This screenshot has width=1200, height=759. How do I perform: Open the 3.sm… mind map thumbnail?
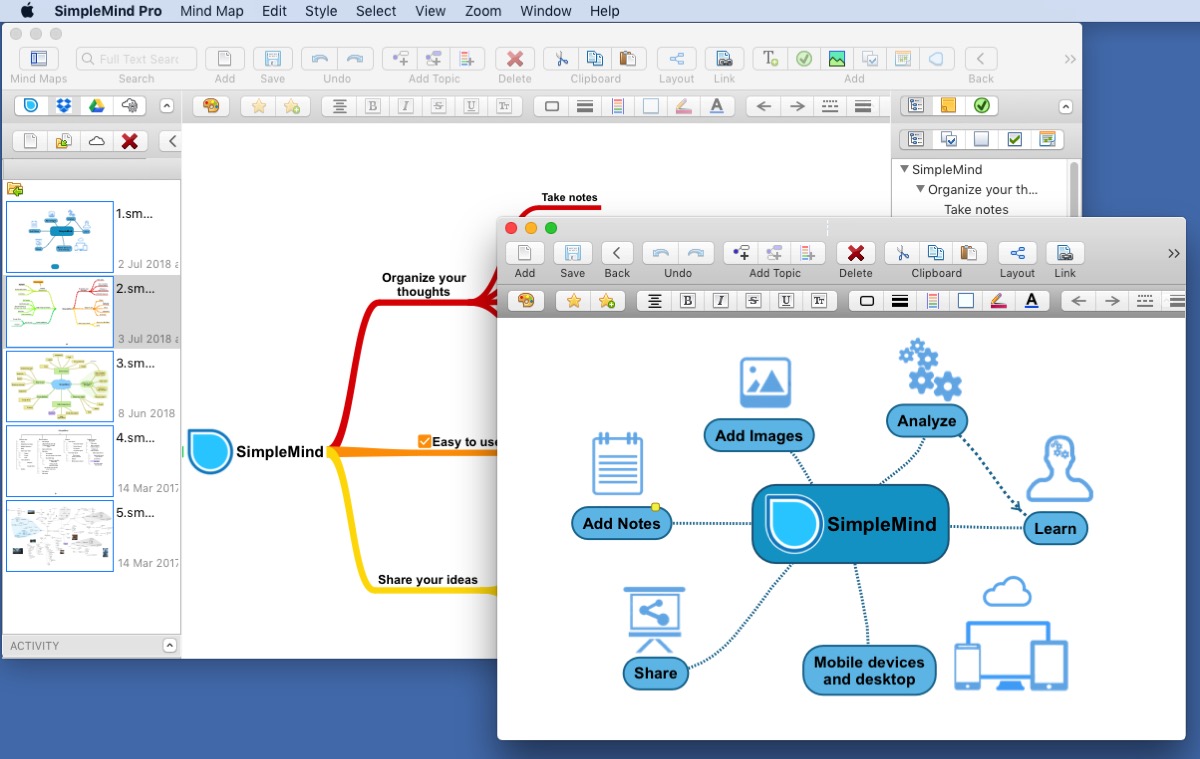[60, 386]
